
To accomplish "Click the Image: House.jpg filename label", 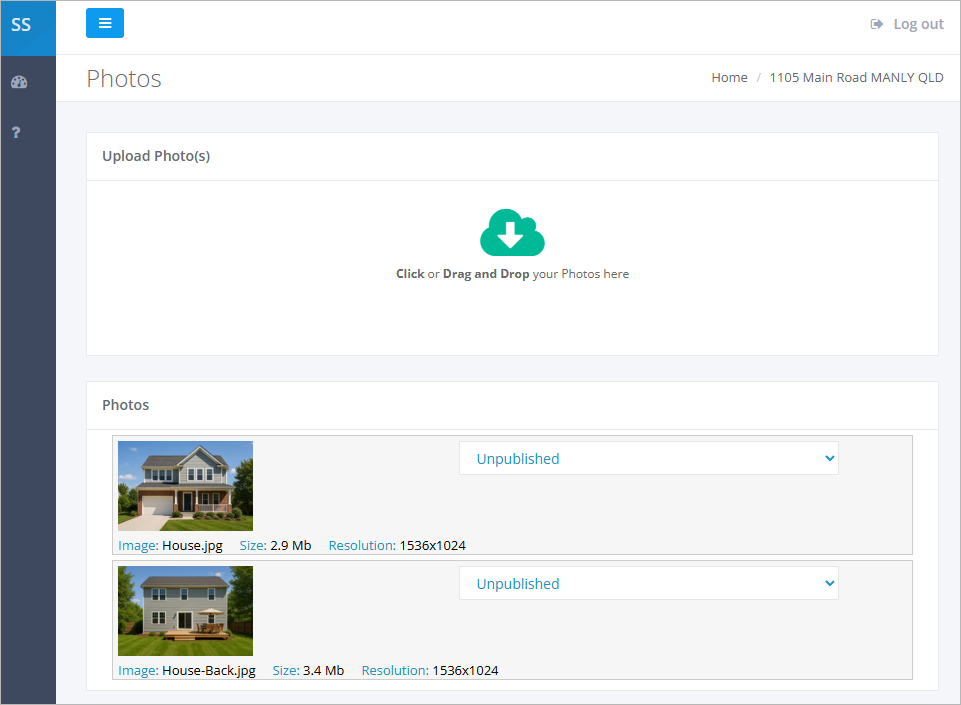I will point(168,545).
